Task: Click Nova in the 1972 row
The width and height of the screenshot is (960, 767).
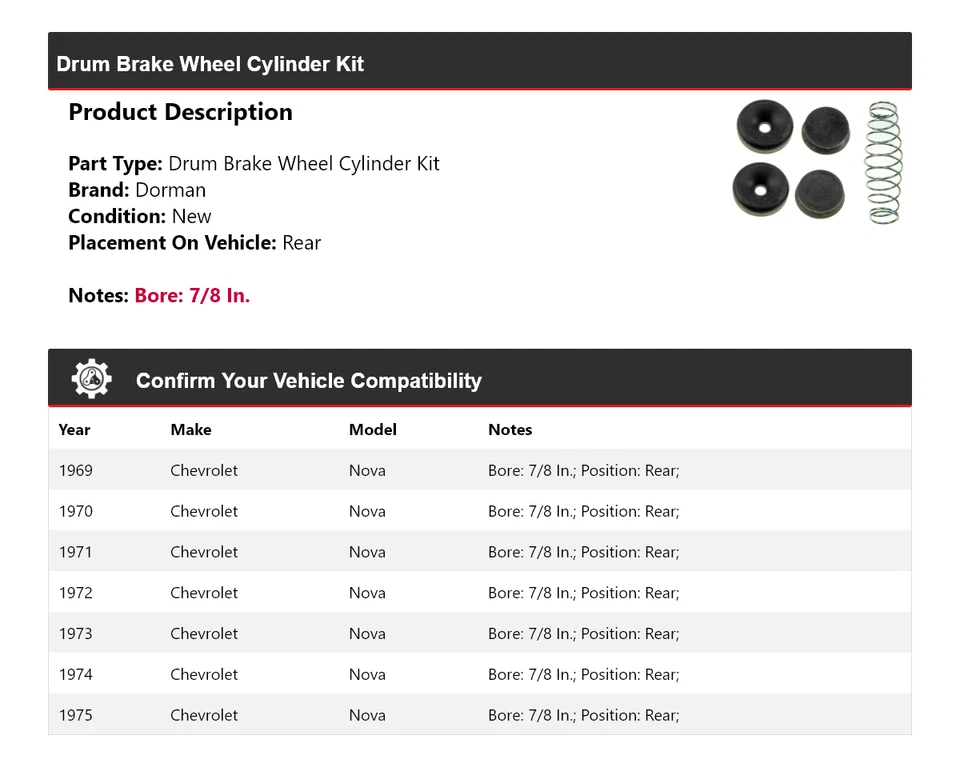Action: (x=367, y=593)
